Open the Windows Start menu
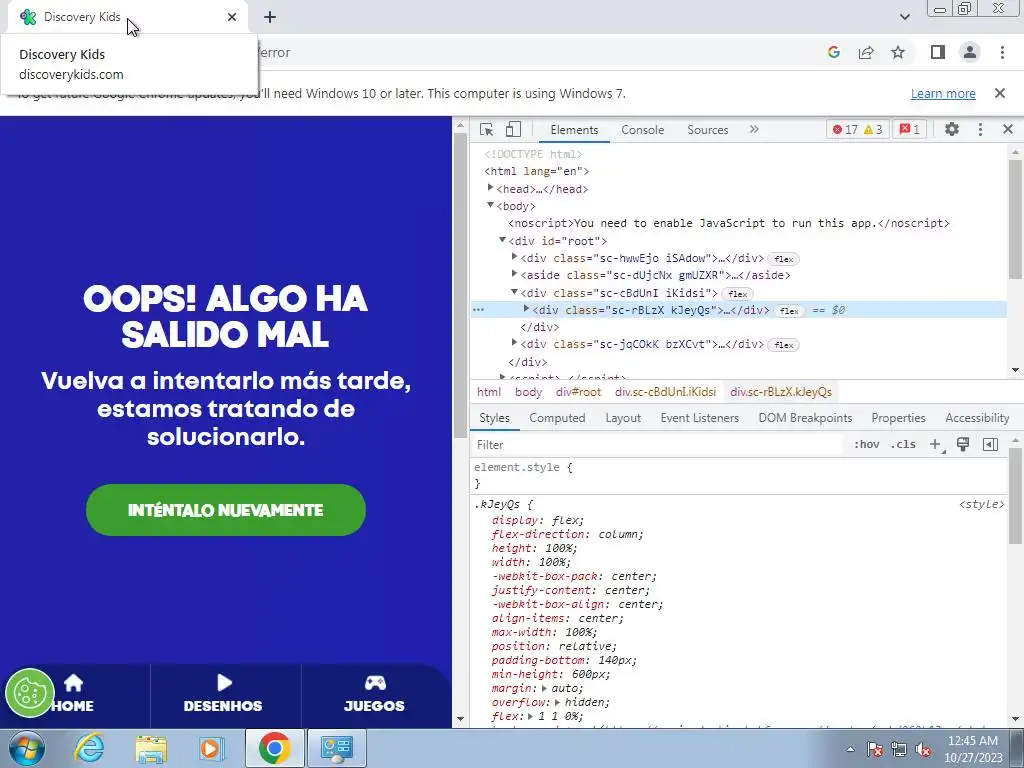Screen dimensions: 1024x768 pyautogui.click(x=25, y=748)
